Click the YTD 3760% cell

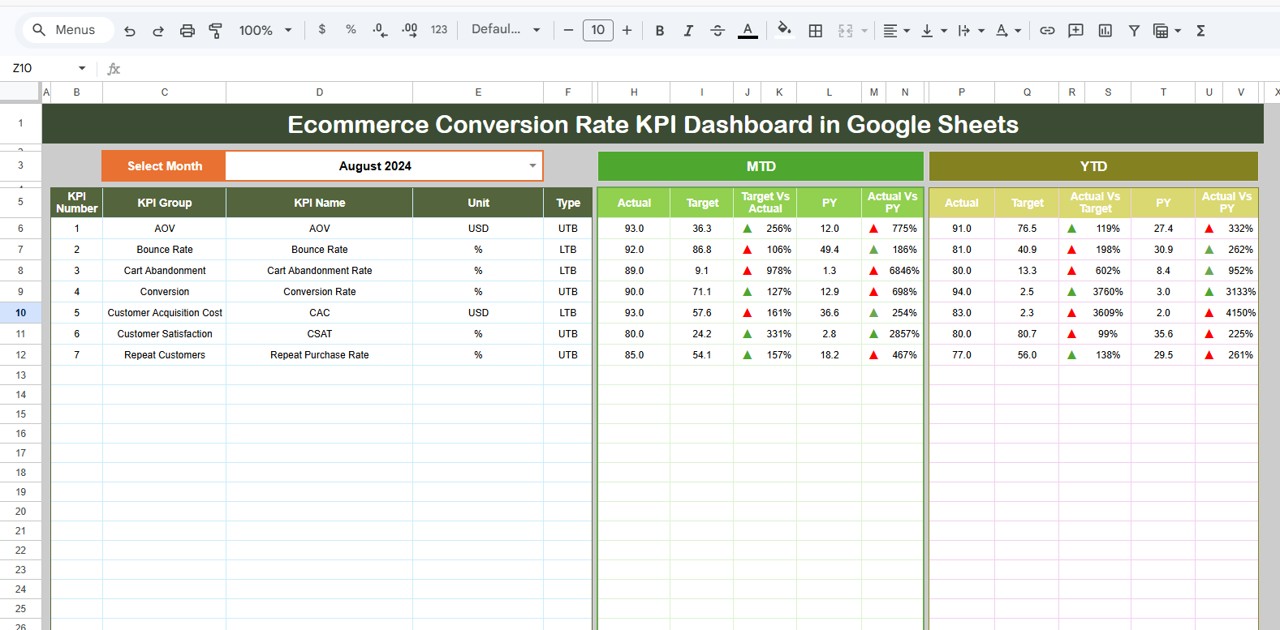tap(1107, 291)
